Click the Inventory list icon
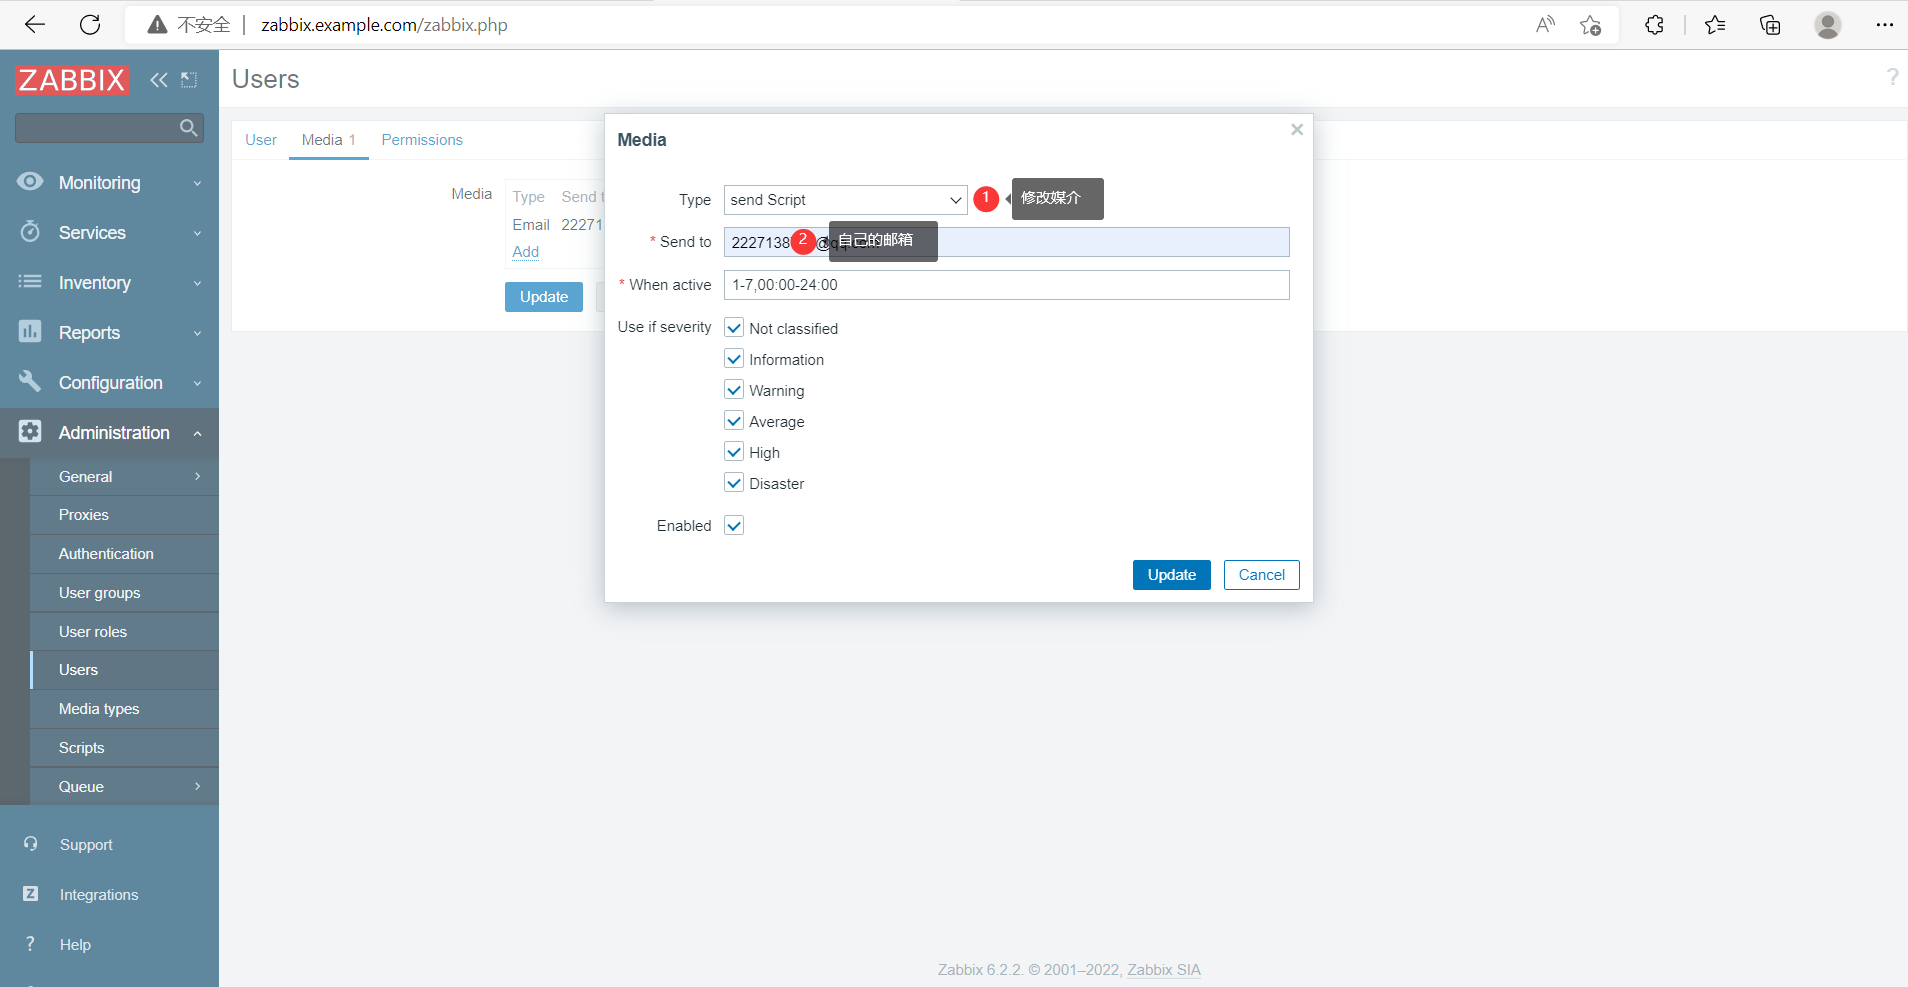1908x987 pixels. [x=30, y=282]
